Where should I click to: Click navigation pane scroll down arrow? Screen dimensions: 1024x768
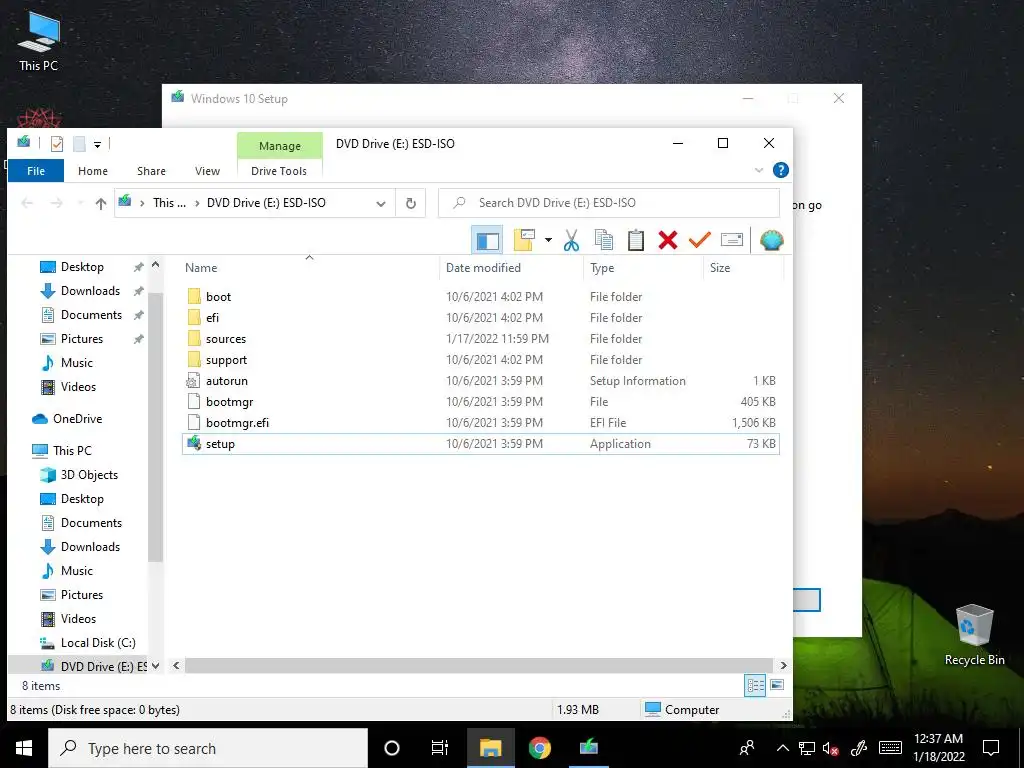coord(155,666)
